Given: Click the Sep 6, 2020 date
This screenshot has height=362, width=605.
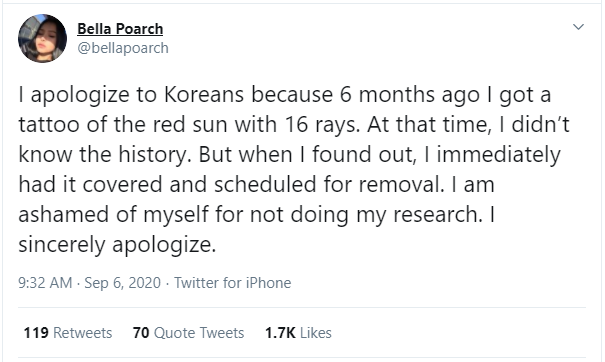Looking at the screenshot, I should [122, 283].
